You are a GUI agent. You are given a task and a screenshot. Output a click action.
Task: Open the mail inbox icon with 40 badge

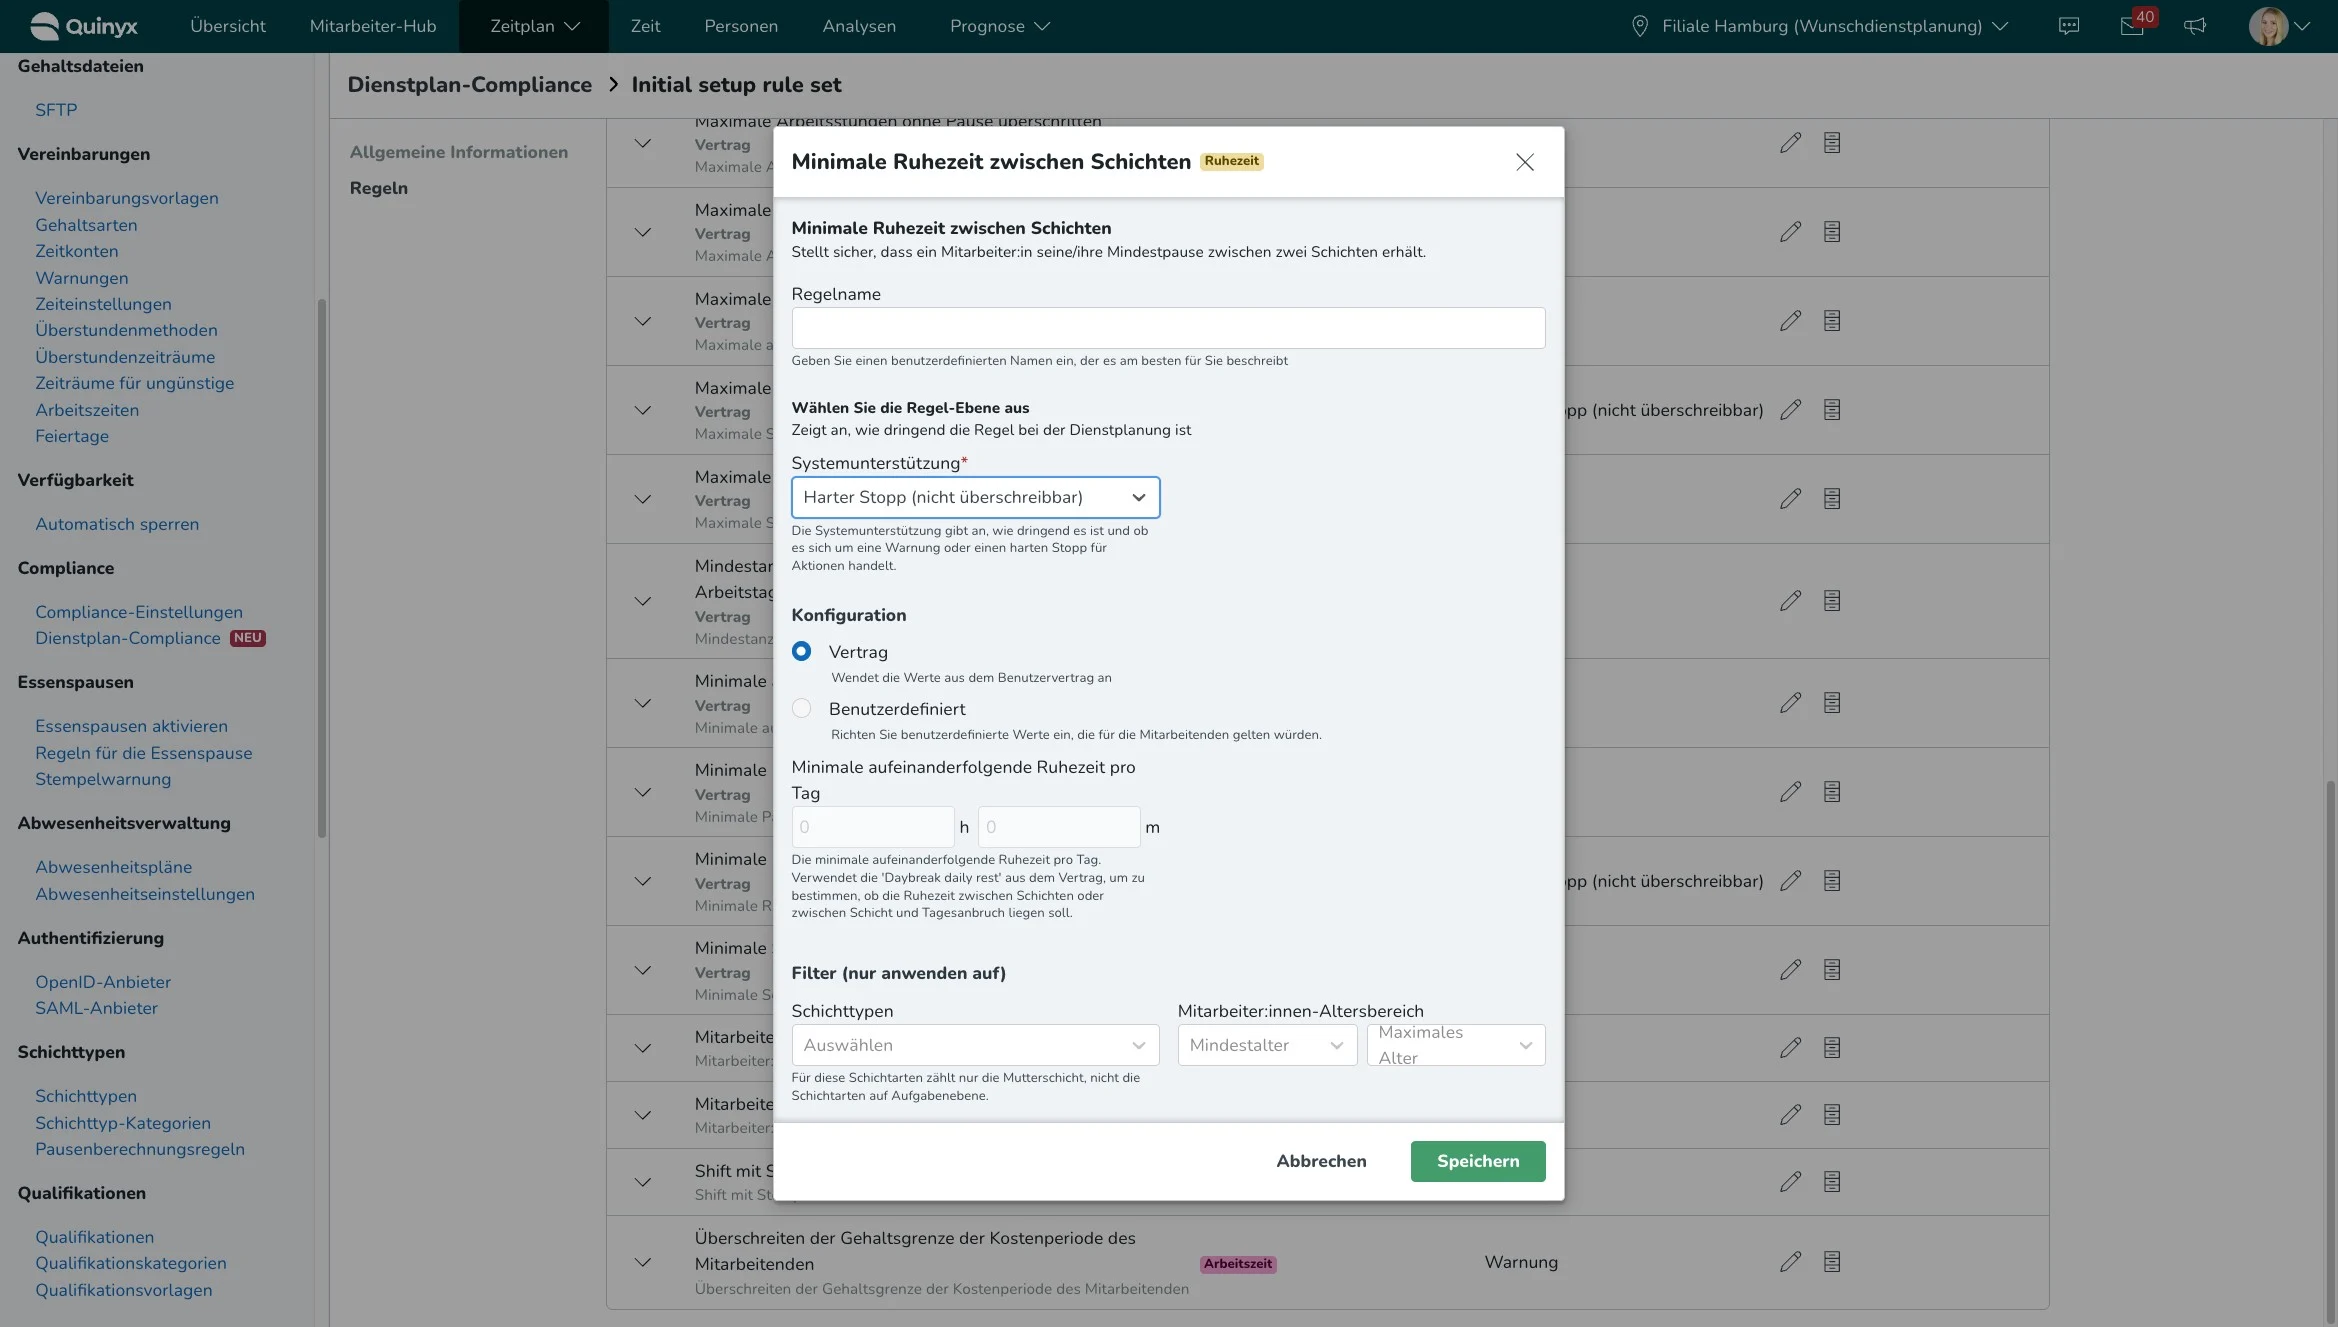(2131, 26)
